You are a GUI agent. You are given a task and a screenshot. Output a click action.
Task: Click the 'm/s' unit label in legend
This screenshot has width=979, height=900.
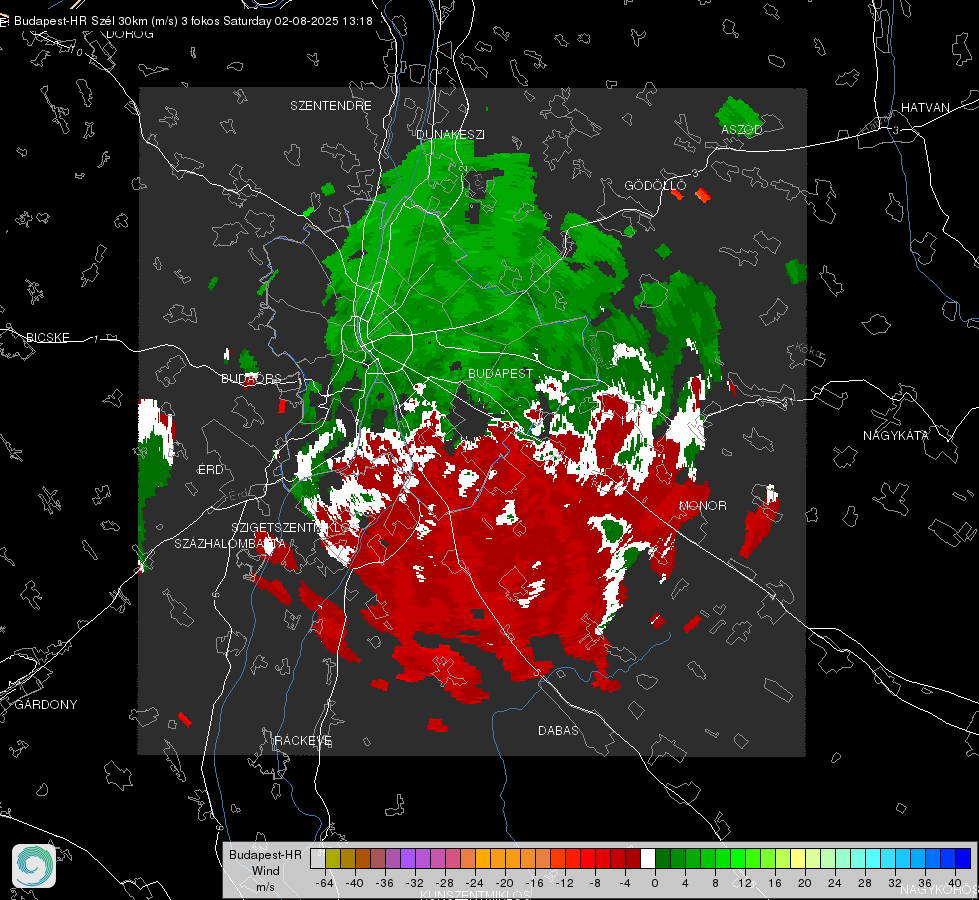pos(265,886)
